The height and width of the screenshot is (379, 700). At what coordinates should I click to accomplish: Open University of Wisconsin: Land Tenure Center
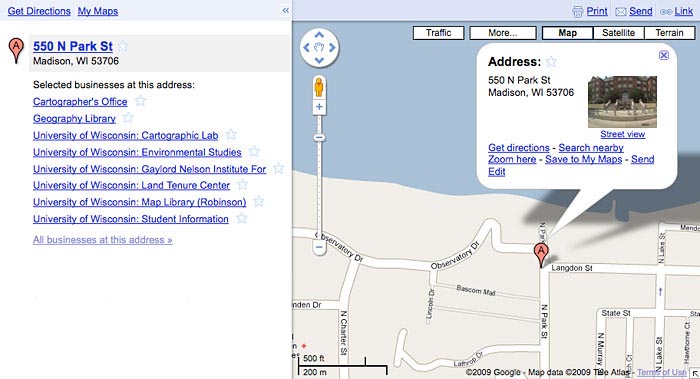(131, 185)
